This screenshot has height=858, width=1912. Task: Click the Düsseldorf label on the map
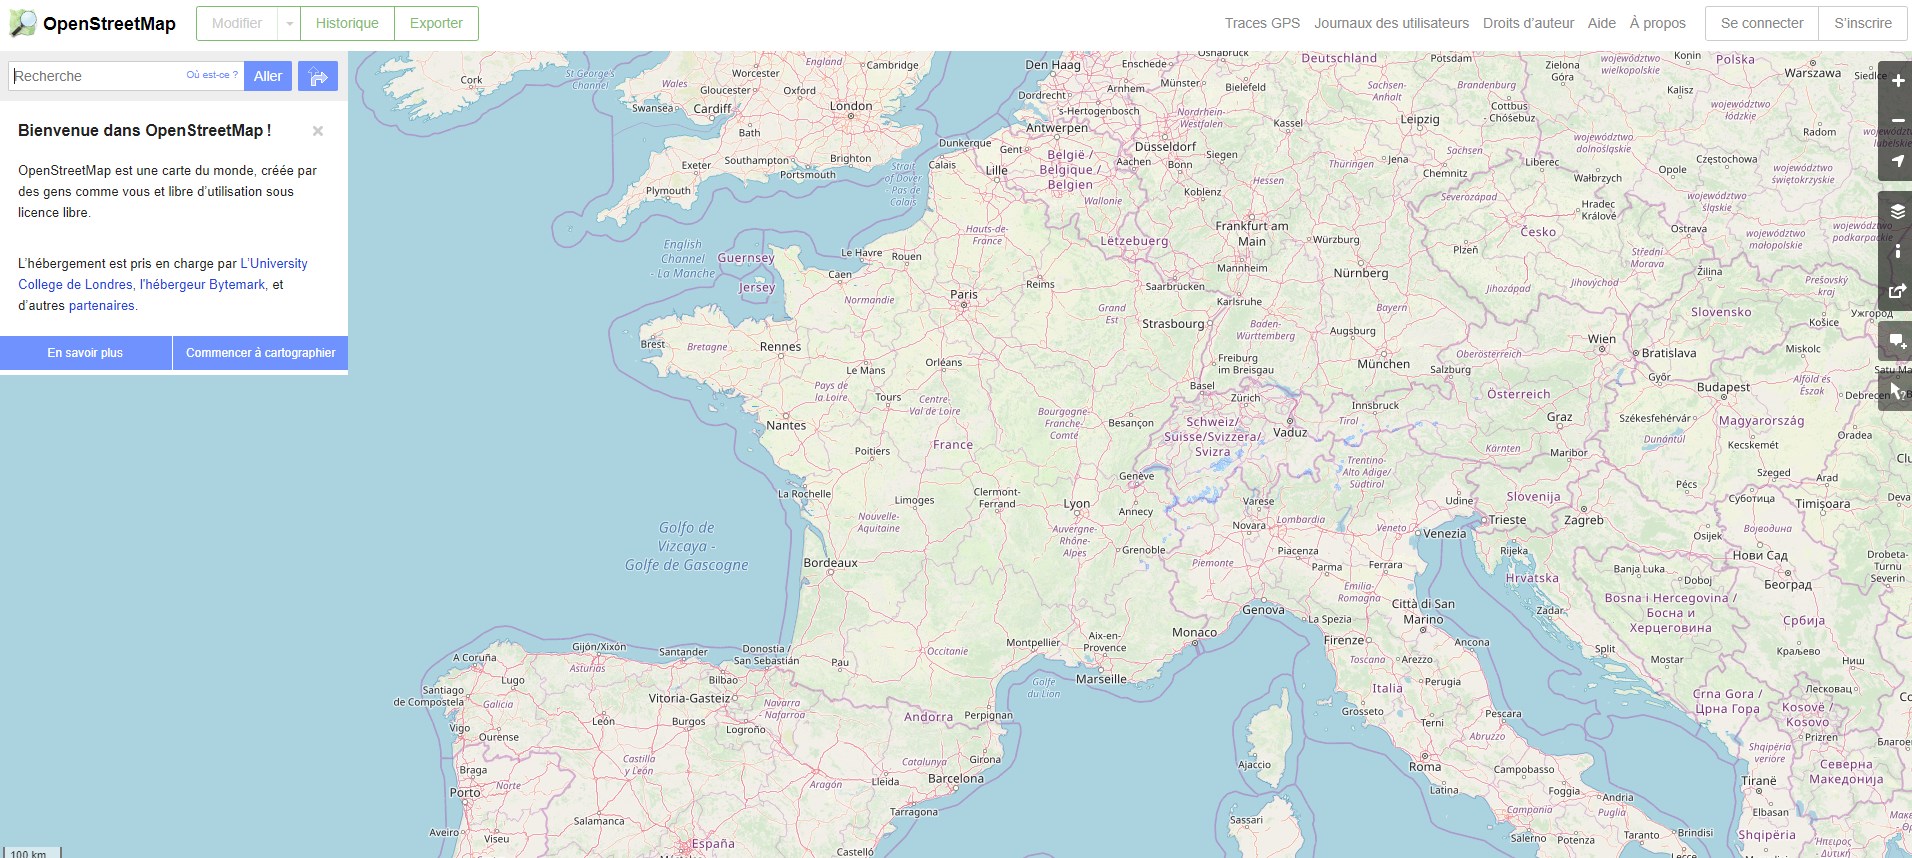click(1165, 146)
